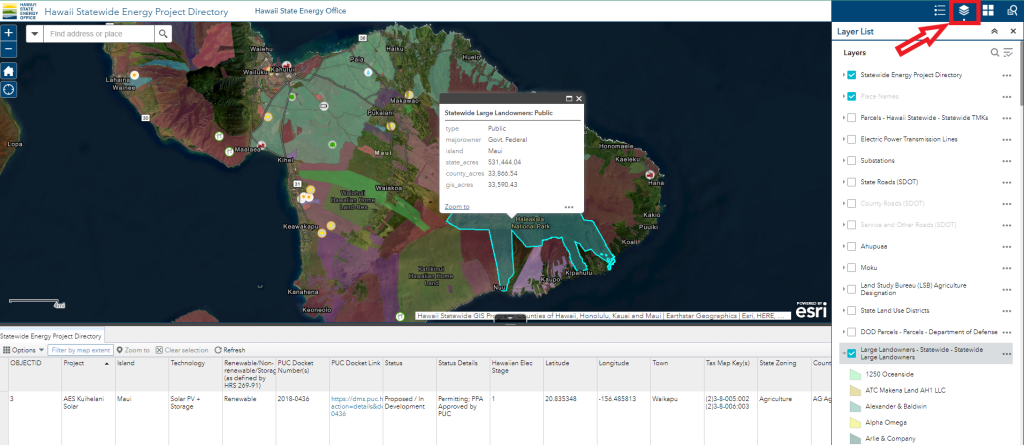
Task: Close the Layer List panel
Action: [1013, 31]
